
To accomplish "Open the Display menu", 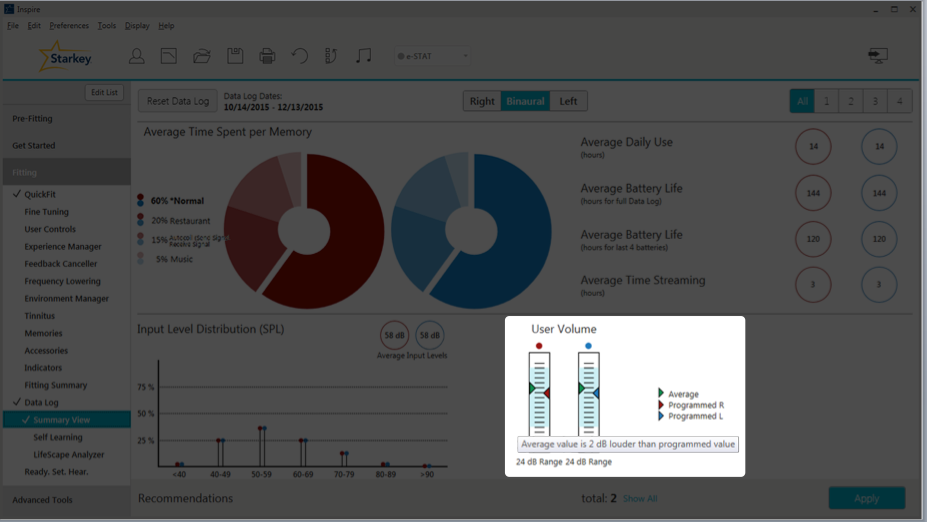I will pyautogui.click(x=137, y=25).
